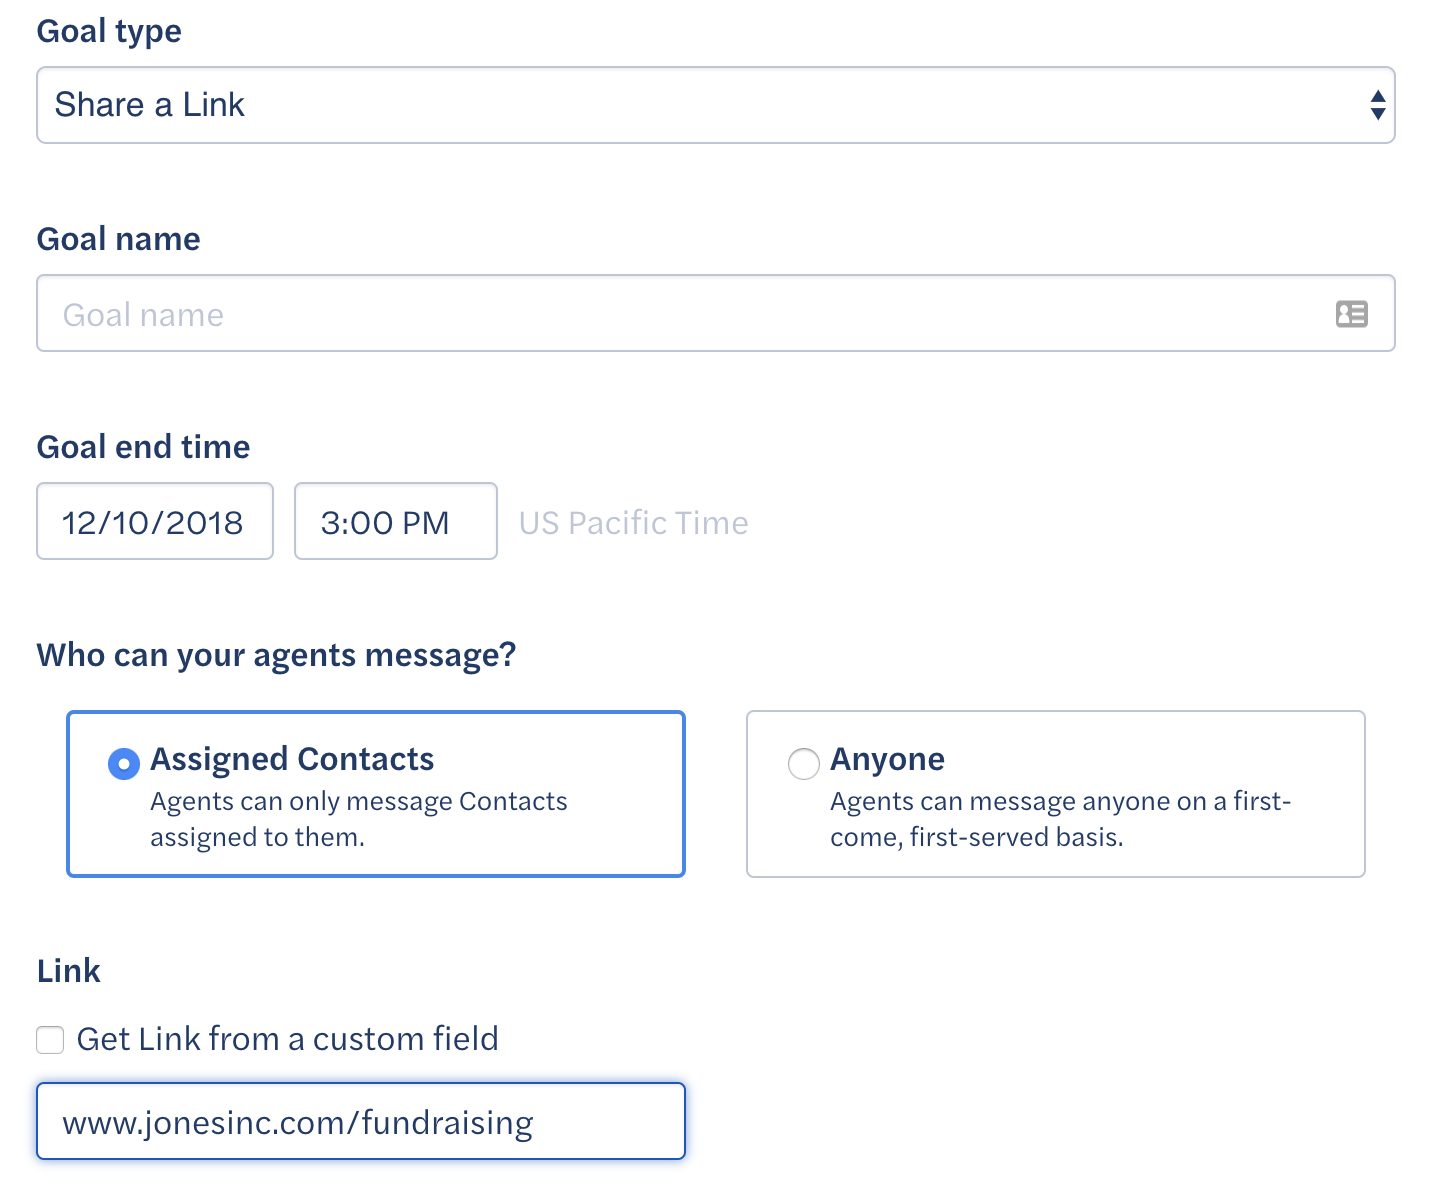Open the 12/10/2018 date field
The image size is (1454, 1192).
[155, 521]
